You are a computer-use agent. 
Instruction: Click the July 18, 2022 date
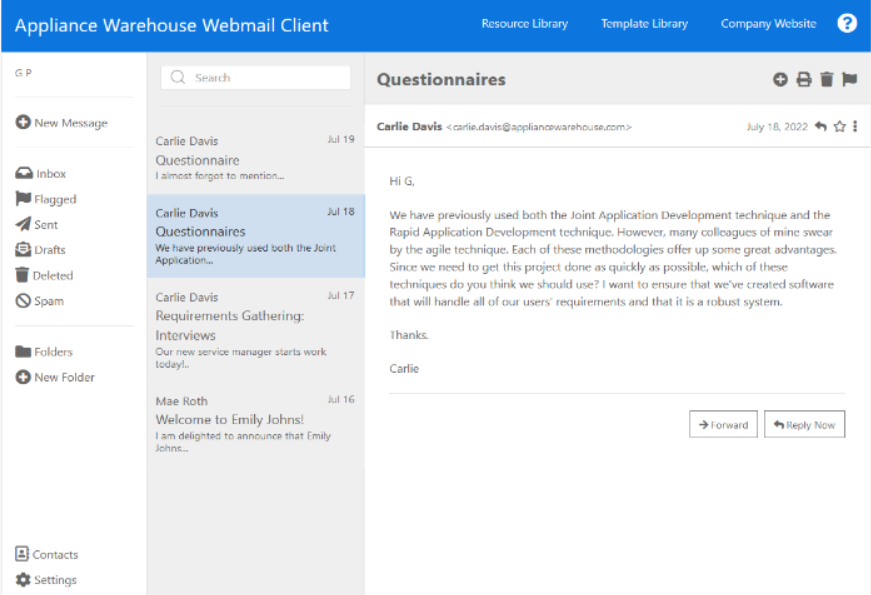coord(777,127)
